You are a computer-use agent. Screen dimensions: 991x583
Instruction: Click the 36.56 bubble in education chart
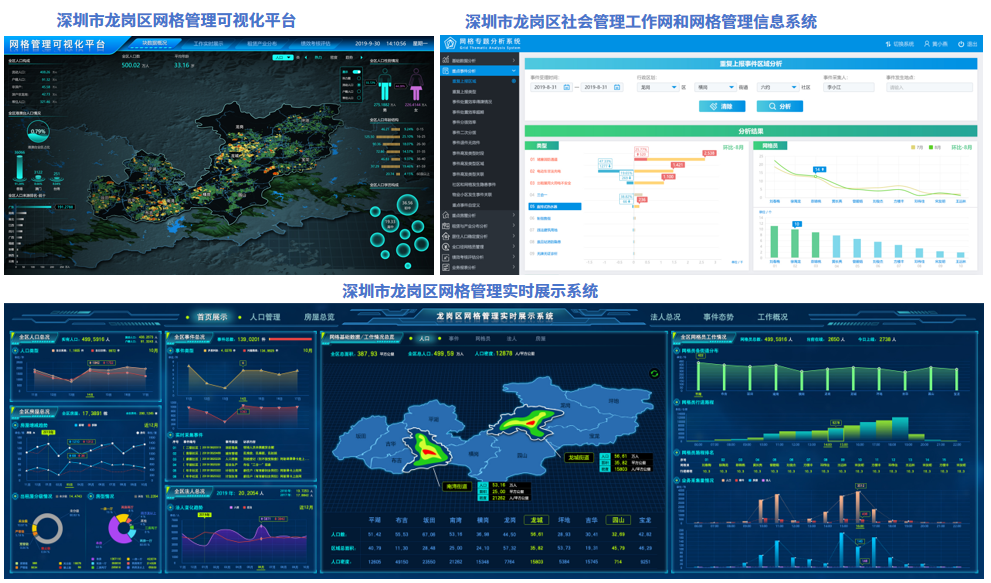(408, 205)
